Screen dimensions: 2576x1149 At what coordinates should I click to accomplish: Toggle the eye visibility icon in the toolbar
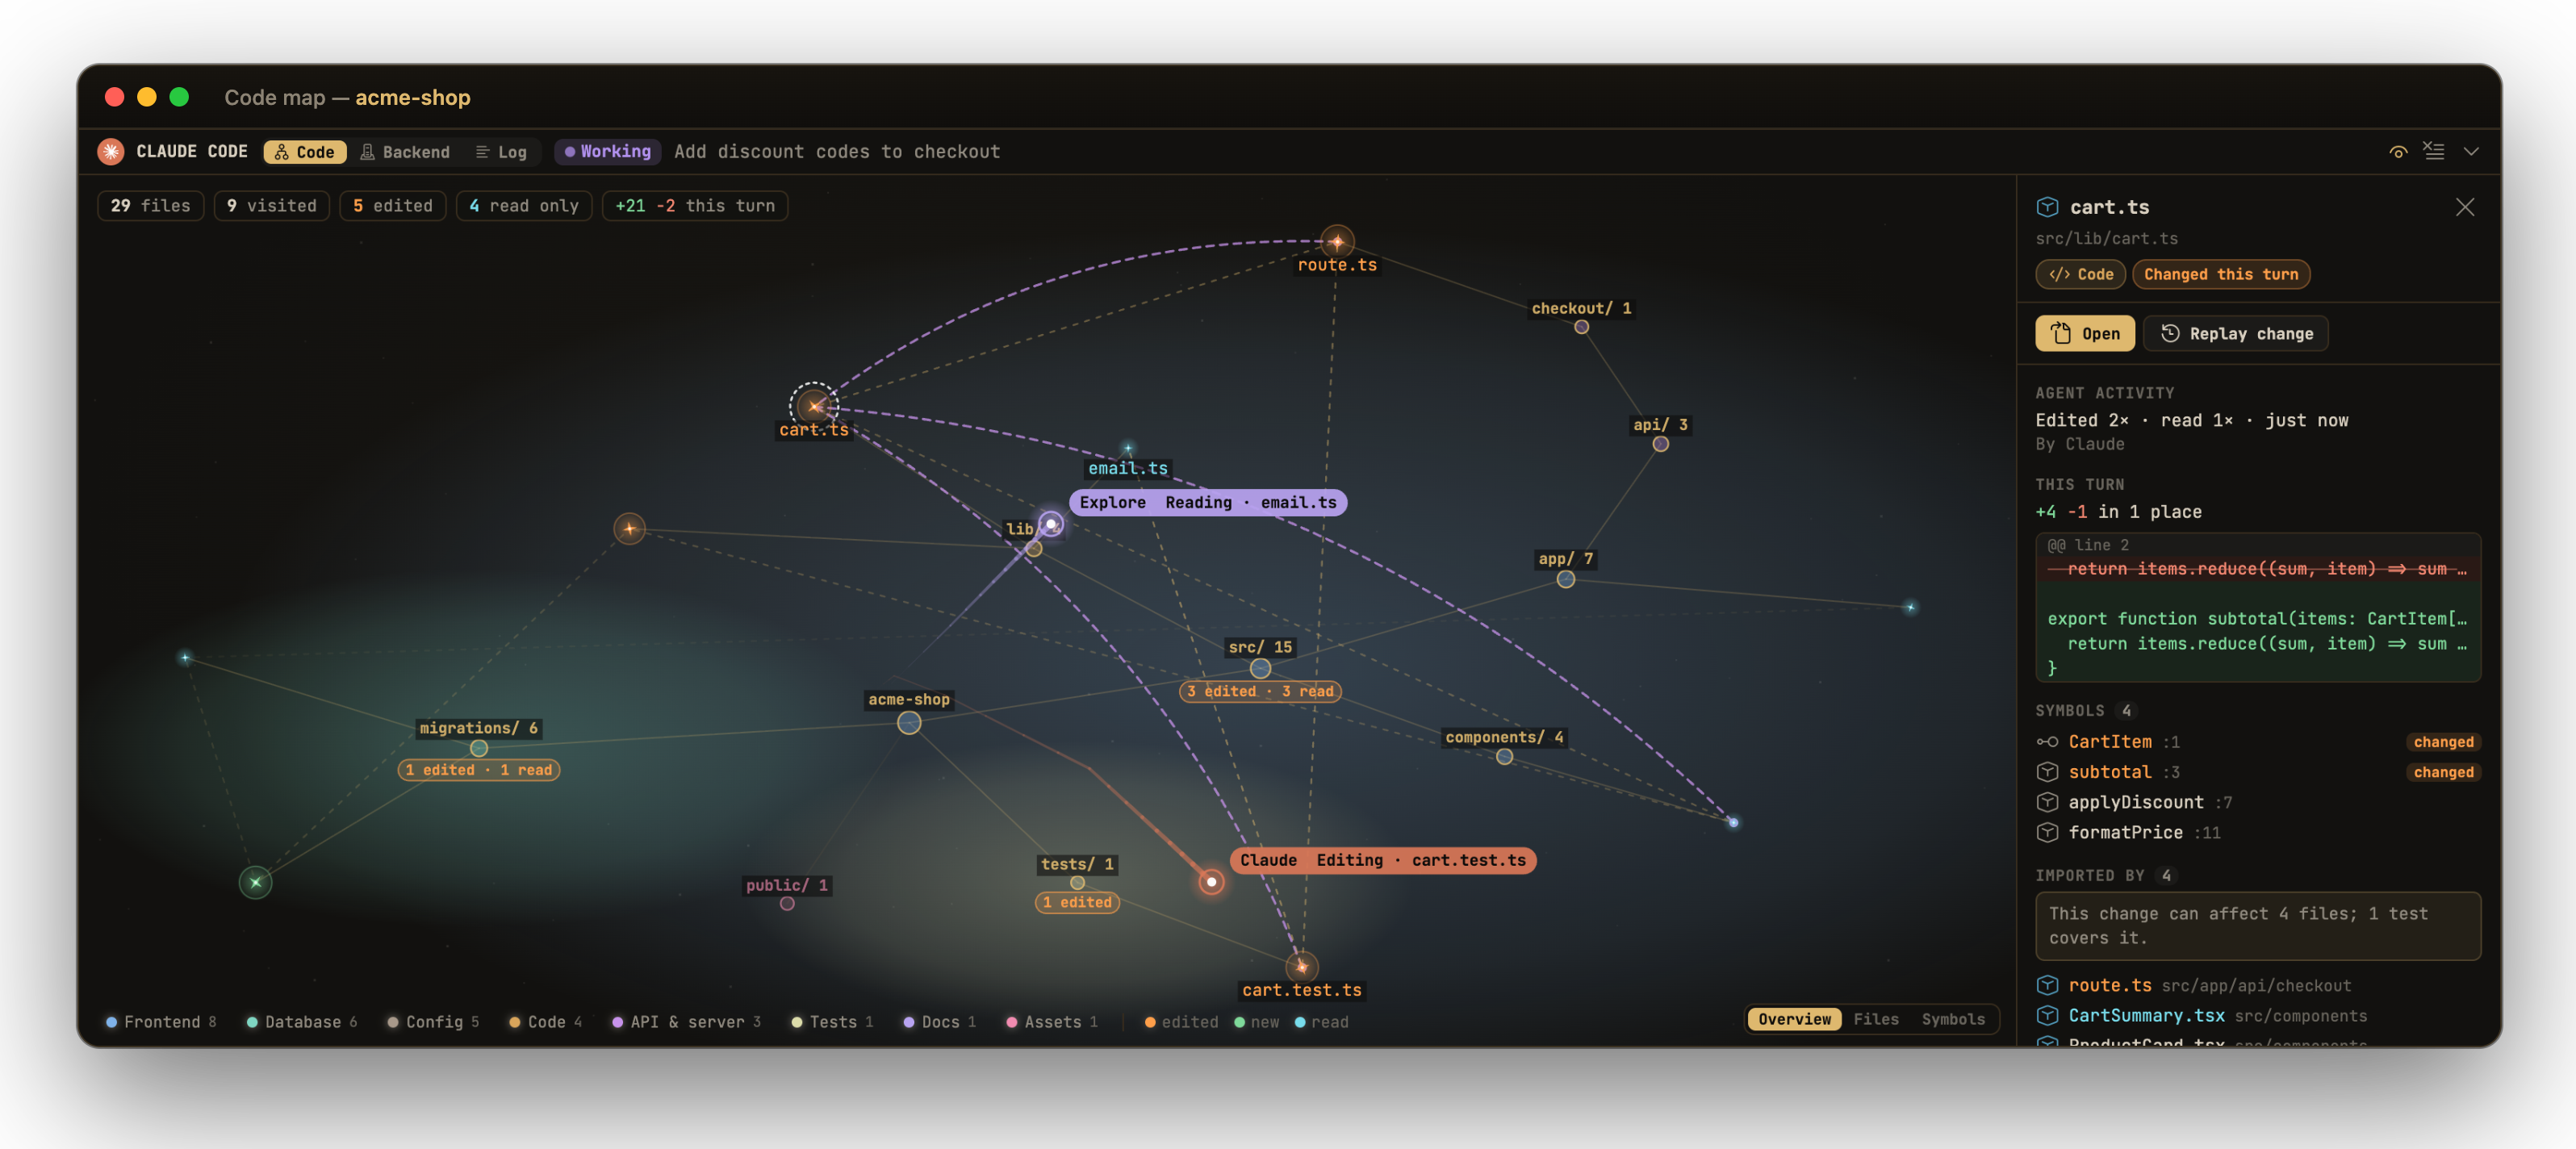[2398, 152]
